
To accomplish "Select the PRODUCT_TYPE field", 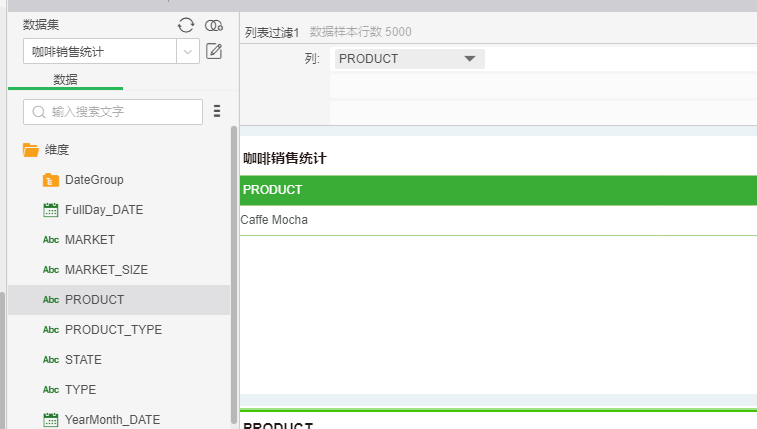I will pyautogui.click(x=112, y=330).
